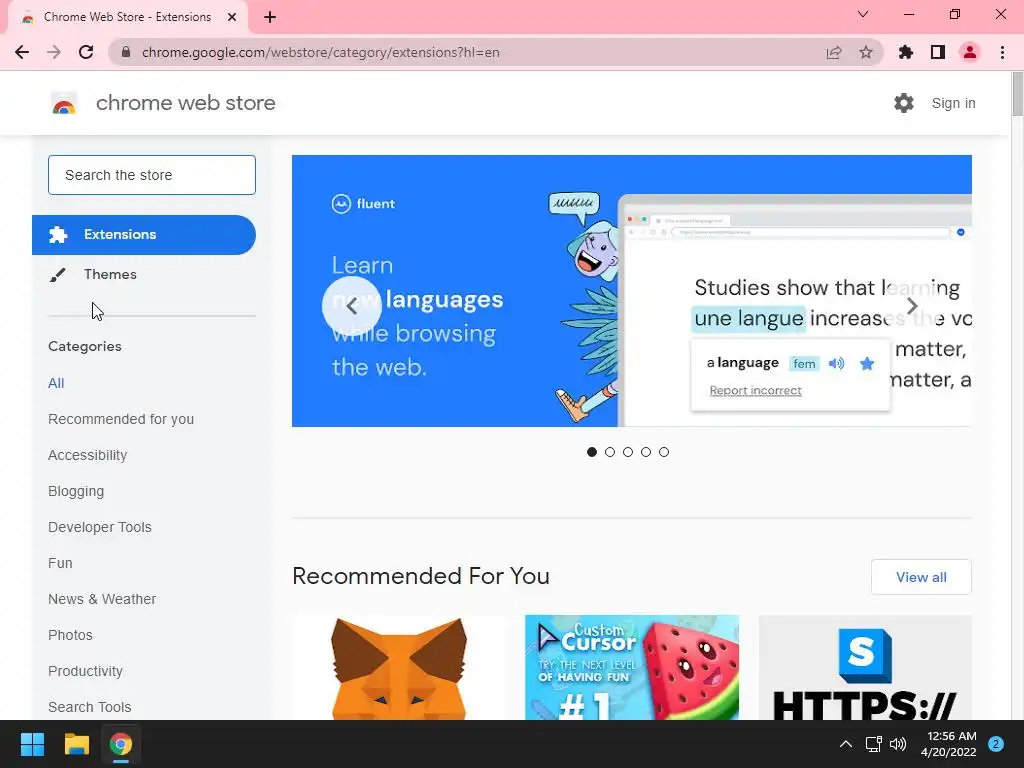1024x768 pixels.
Task: Select the second carousel dot
Action: (610, 452)
